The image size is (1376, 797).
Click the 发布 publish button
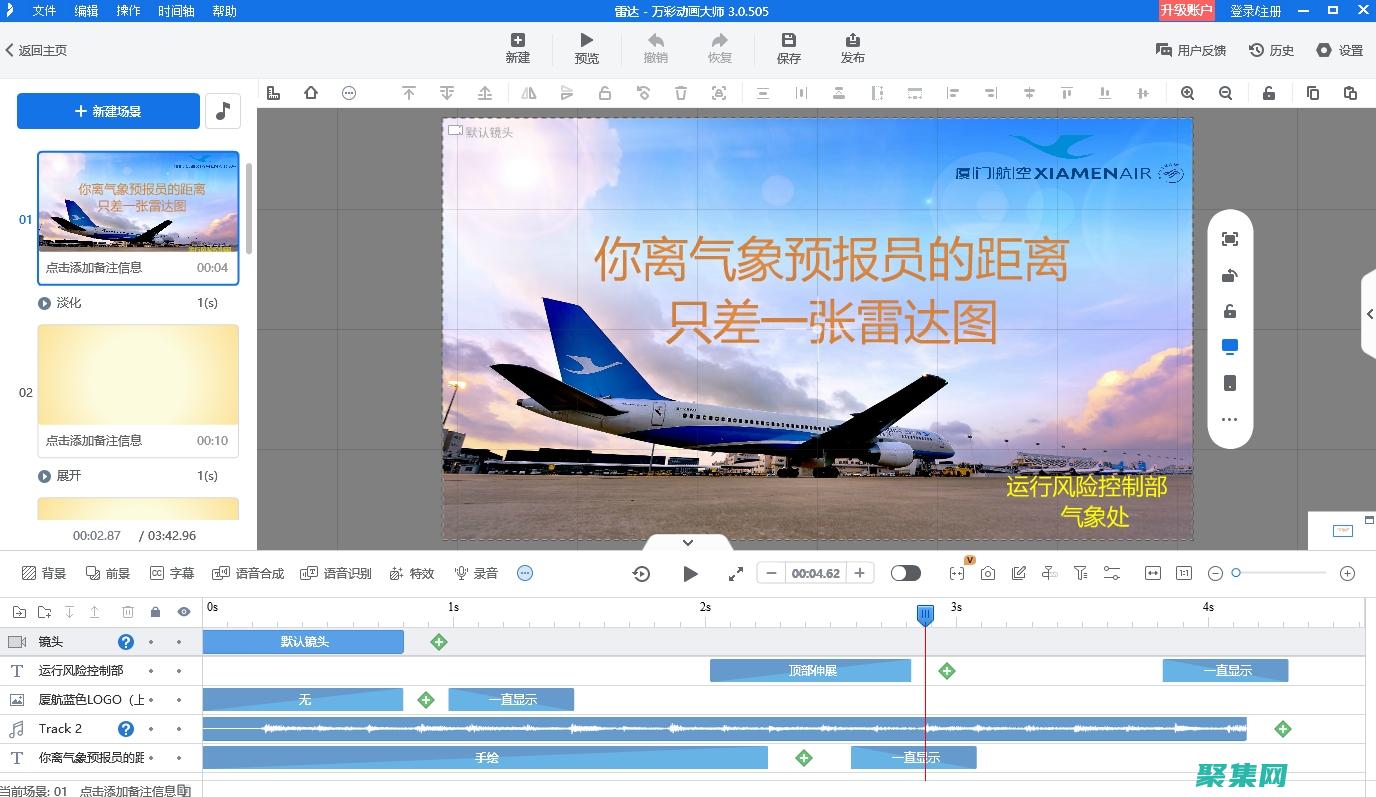pyautogui.click(x=853, y=47)
